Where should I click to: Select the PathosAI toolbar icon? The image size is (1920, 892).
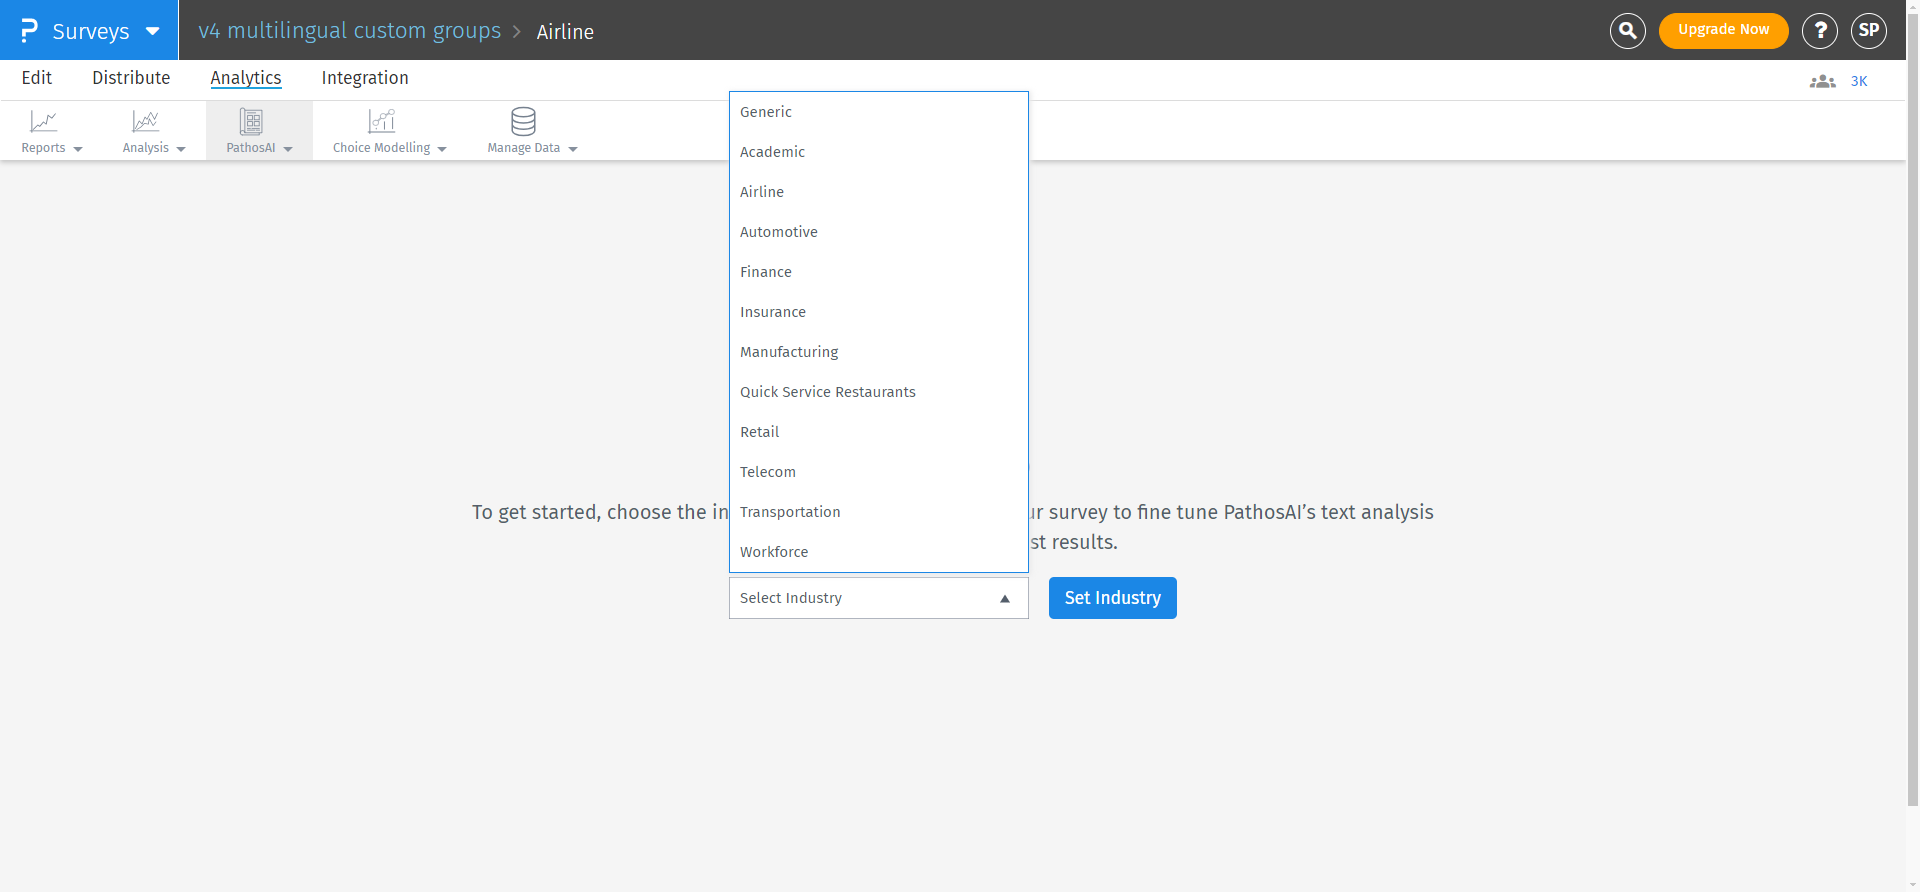[x=251, y=122]
